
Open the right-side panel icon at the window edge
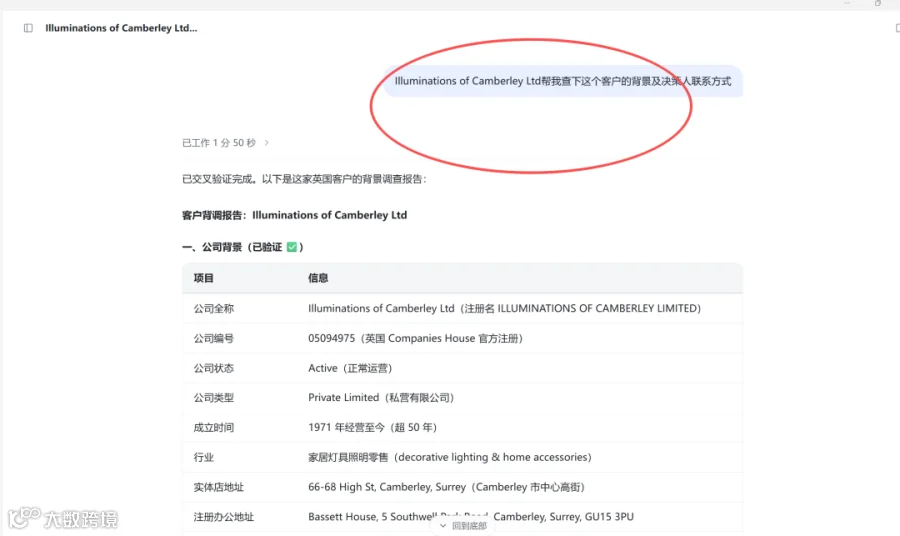[897, 28]
